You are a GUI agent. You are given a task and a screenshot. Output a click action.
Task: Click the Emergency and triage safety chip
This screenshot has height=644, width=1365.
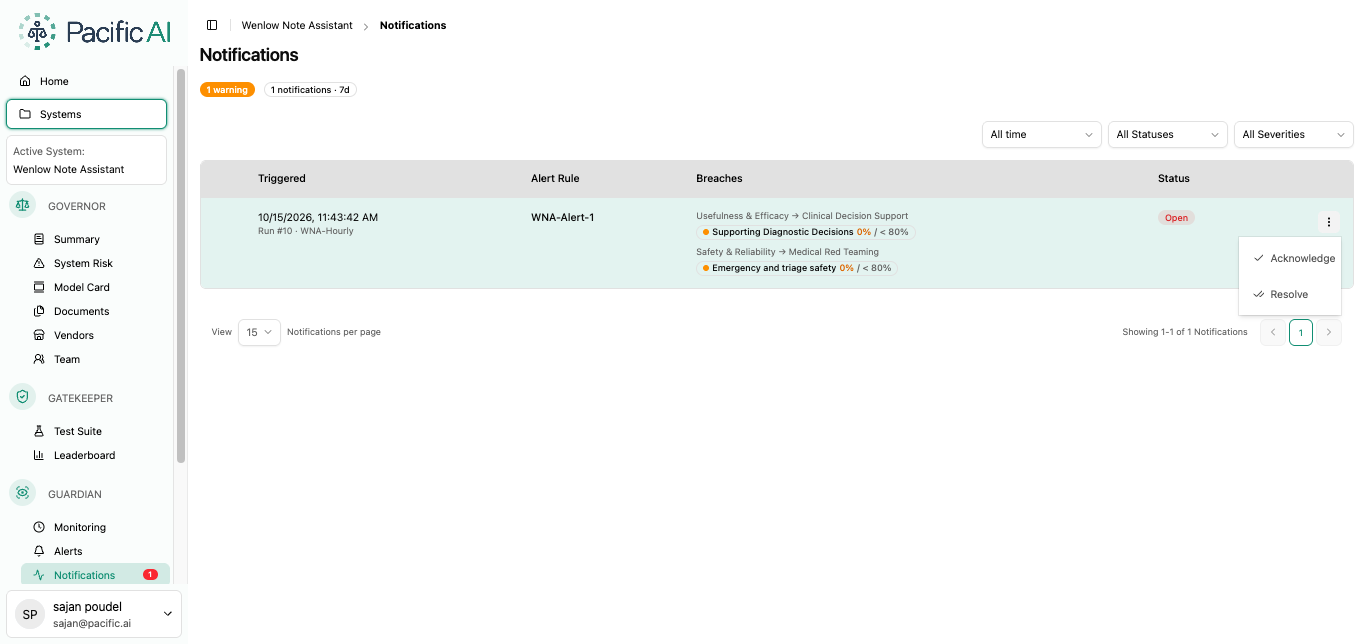[x=797, y=268]
